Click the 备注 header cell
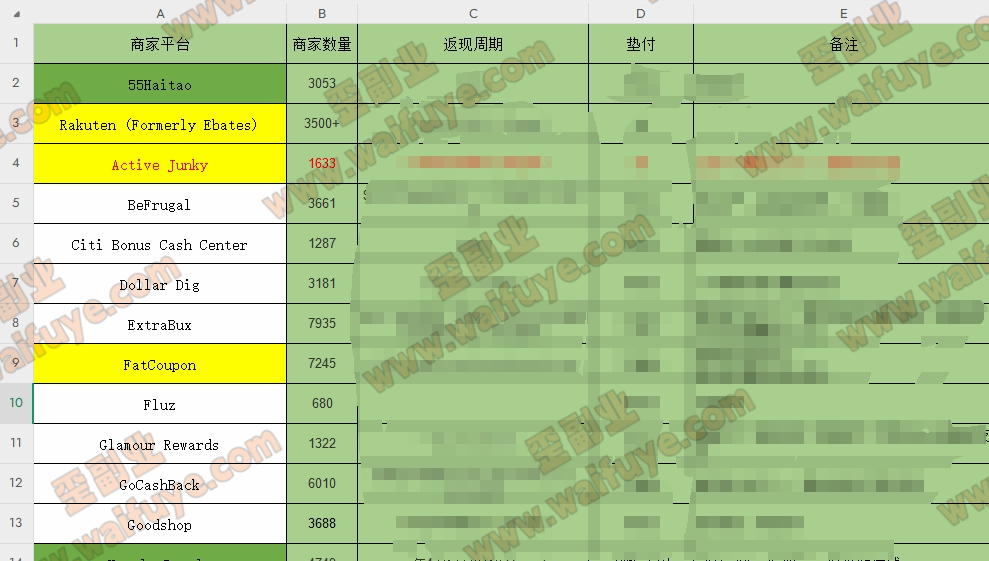 click(841, 44)
